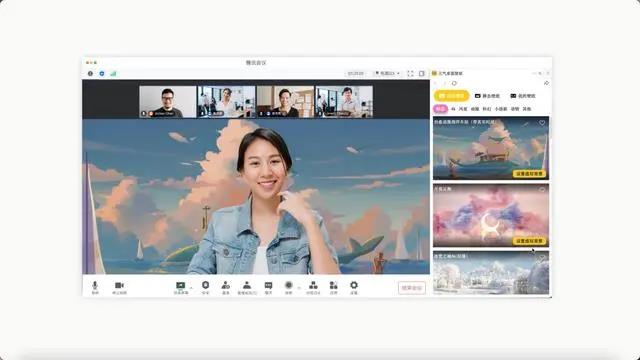Expand the arrow next to record button

point(299,288)
